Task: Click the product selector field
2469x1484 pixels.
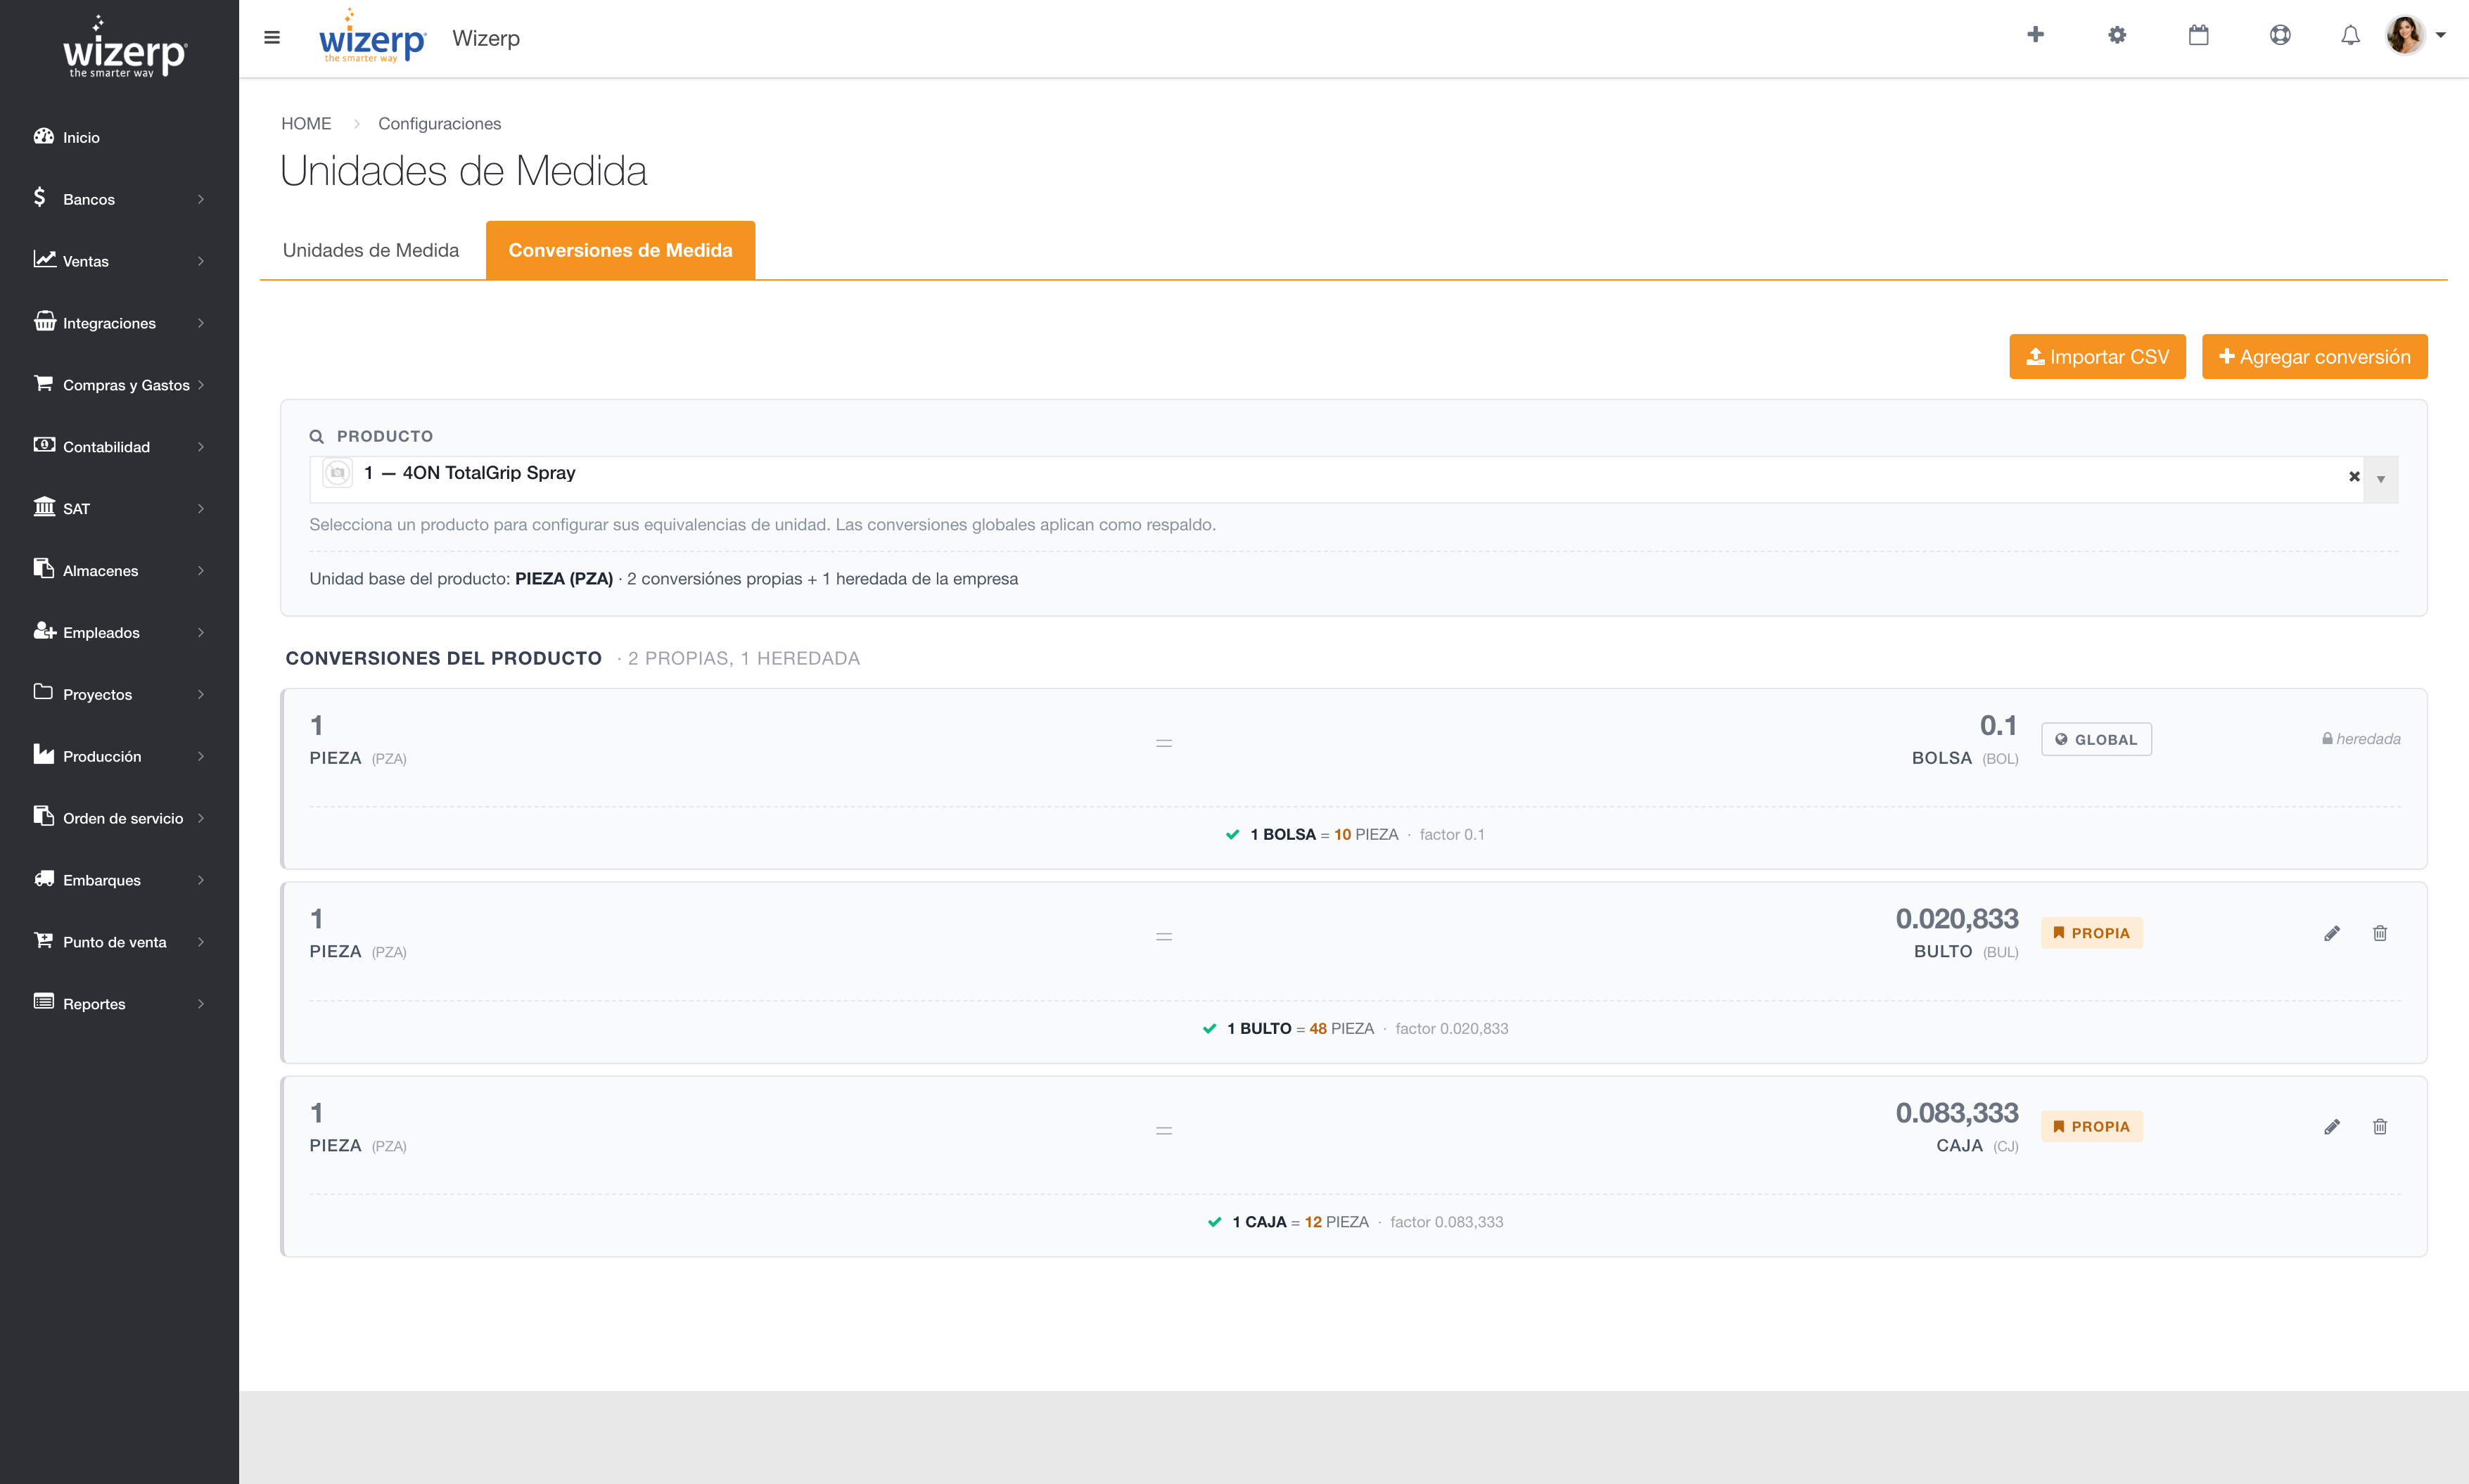Action: 1353,479
